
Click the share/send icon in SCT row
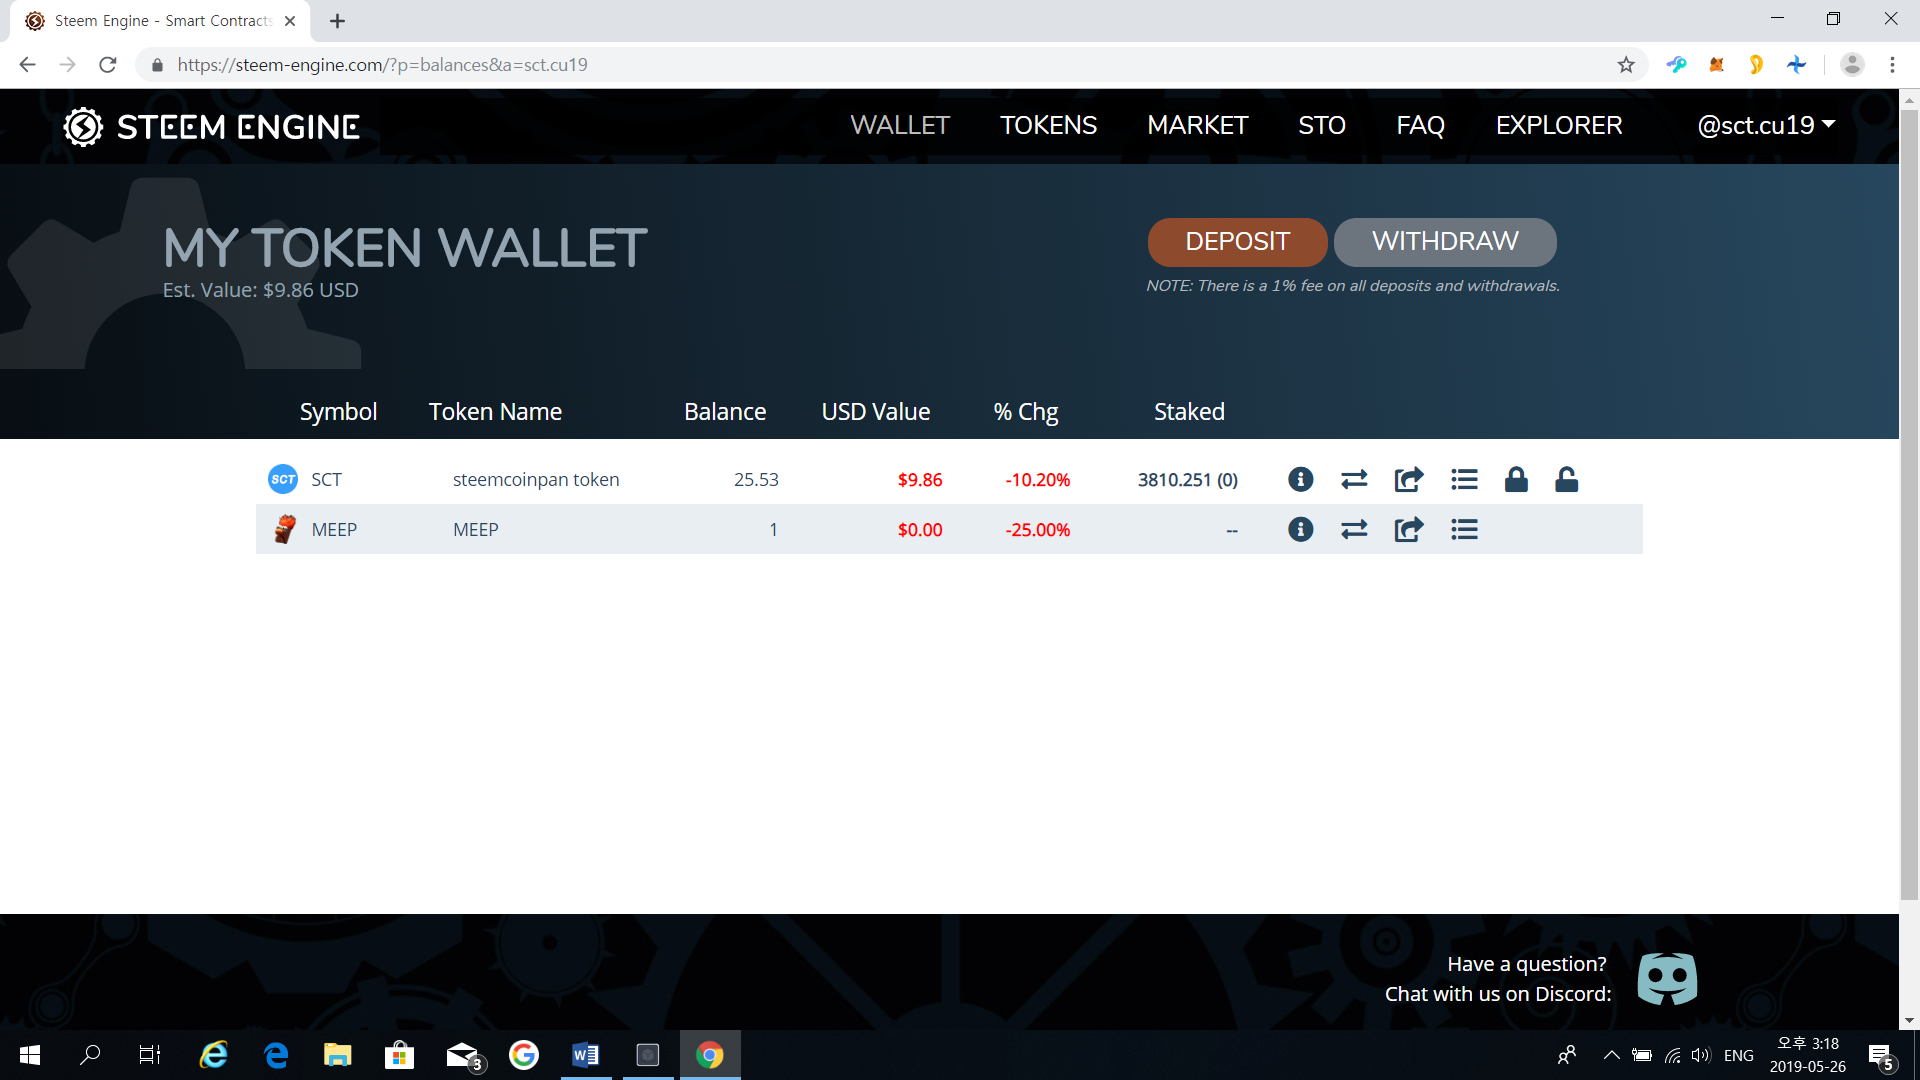click(x=1409, y=480)
